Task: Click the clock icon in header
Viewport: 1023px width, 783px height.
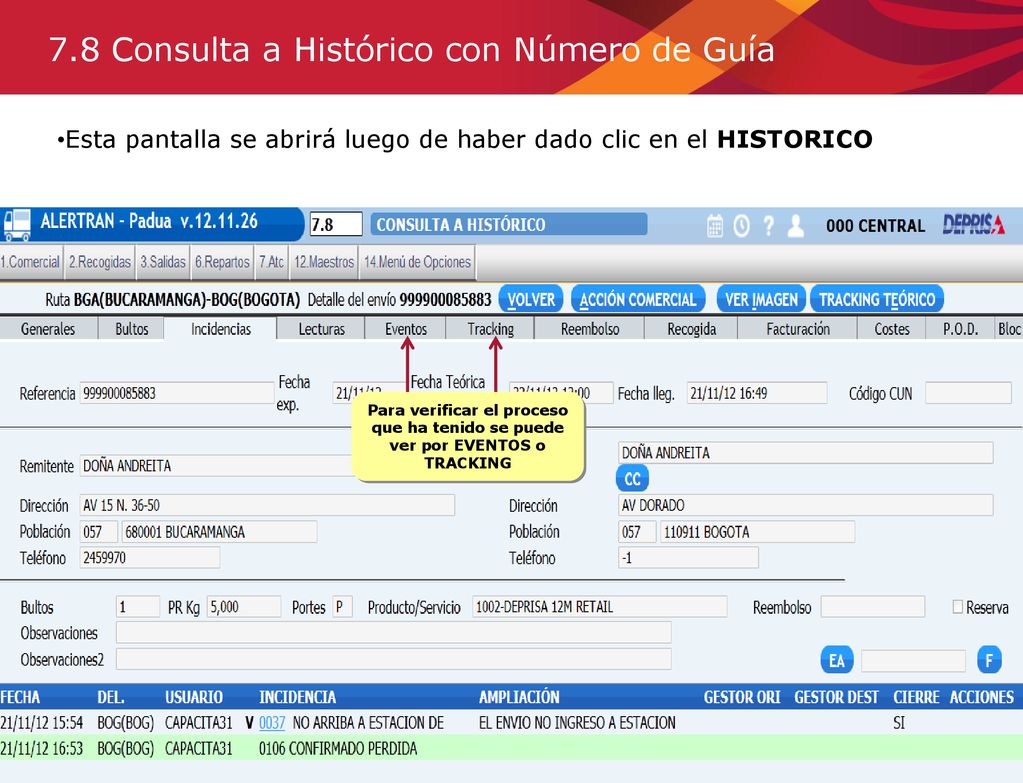Action: [x=741, y=226]
